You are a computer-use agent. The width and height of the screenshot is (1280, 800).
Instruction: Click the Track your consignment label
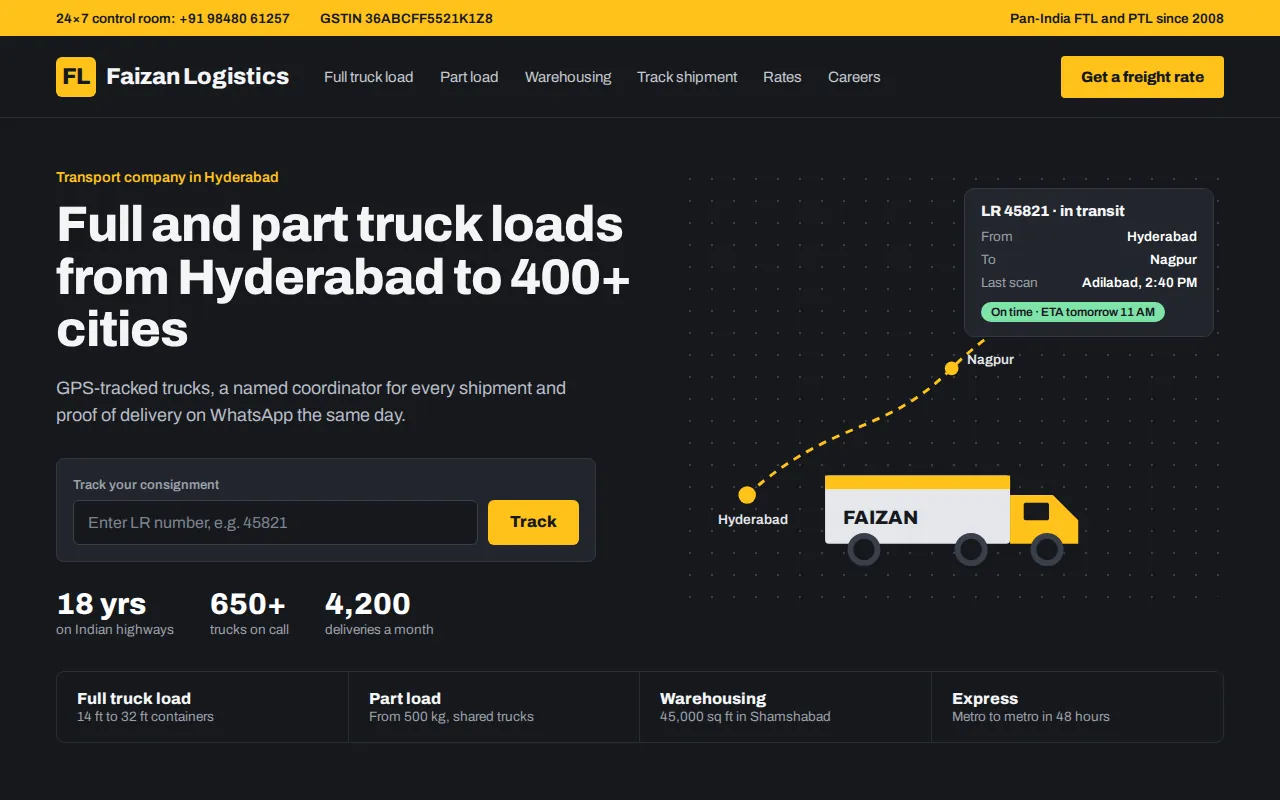click(x=146, y=485)
